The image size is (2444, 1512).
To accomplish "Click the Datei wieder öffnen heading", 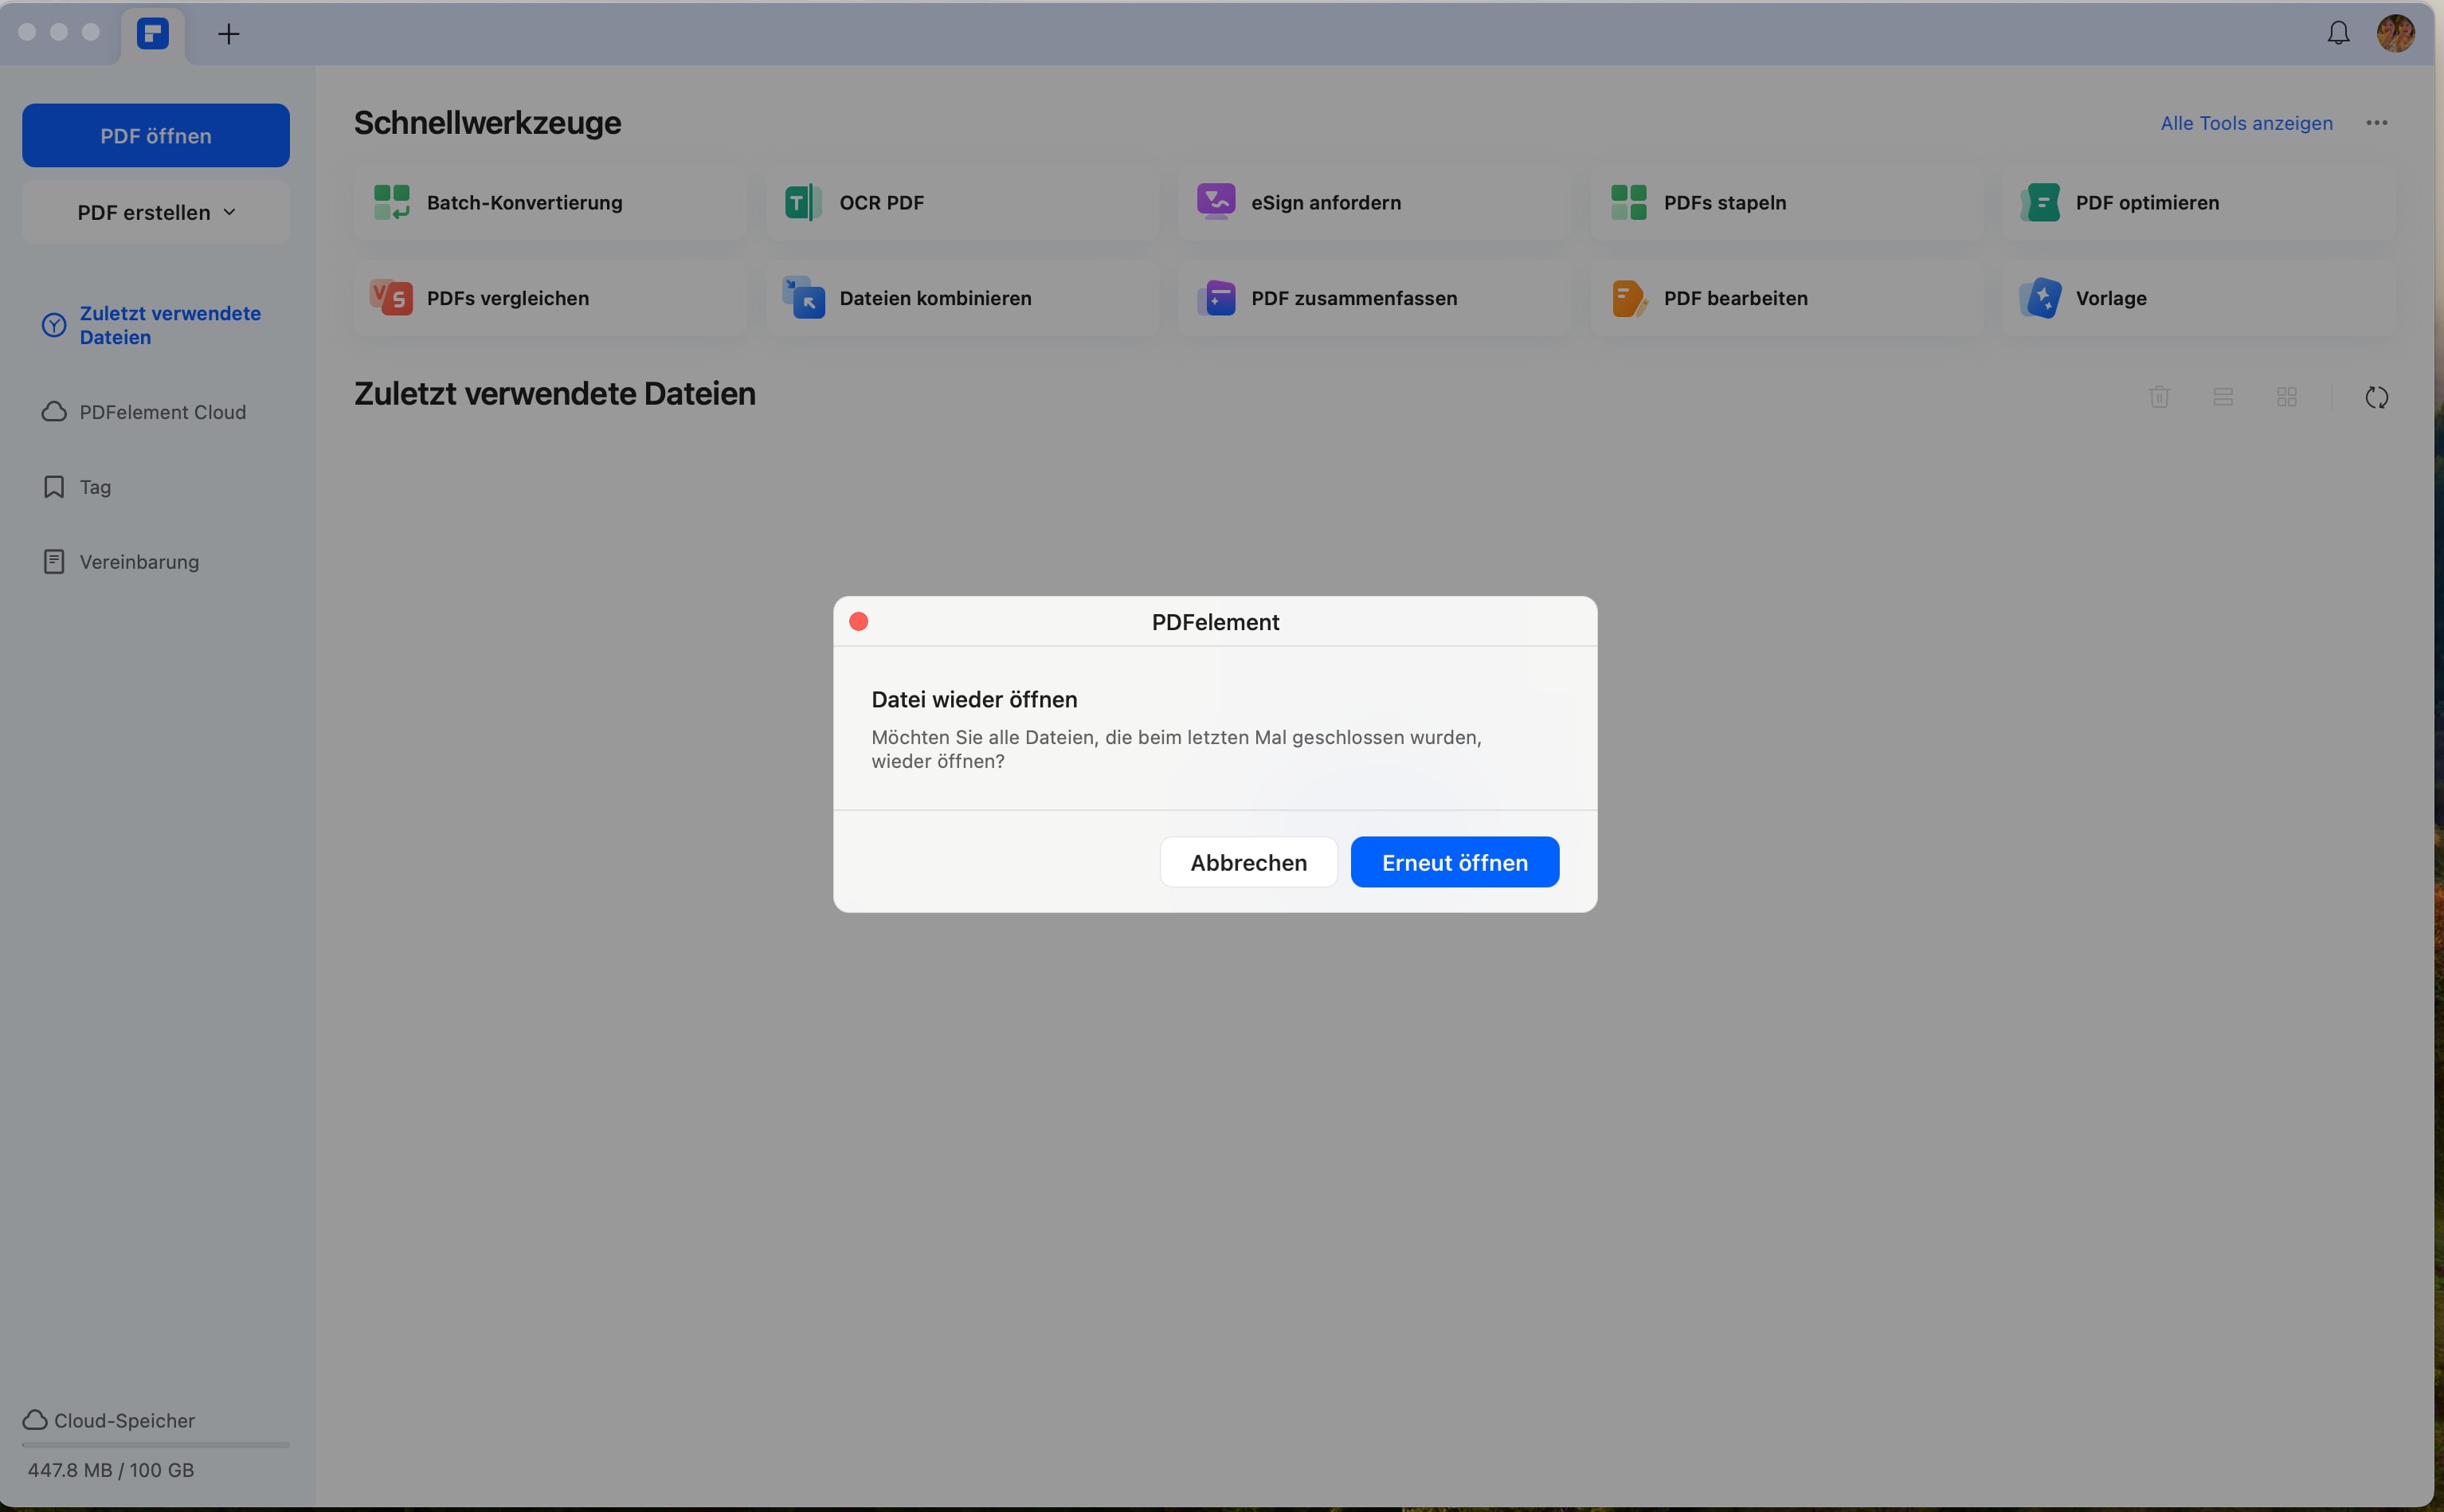I will (x=974, y=699).
